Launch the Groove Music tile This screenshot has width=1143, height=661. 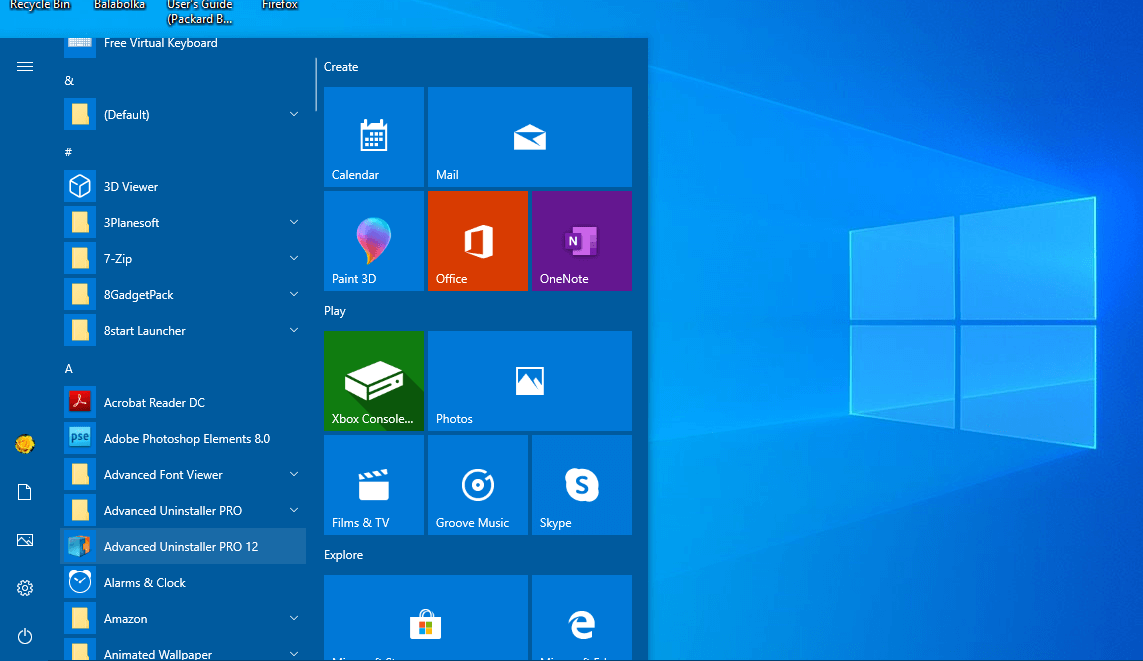[477, 485]
